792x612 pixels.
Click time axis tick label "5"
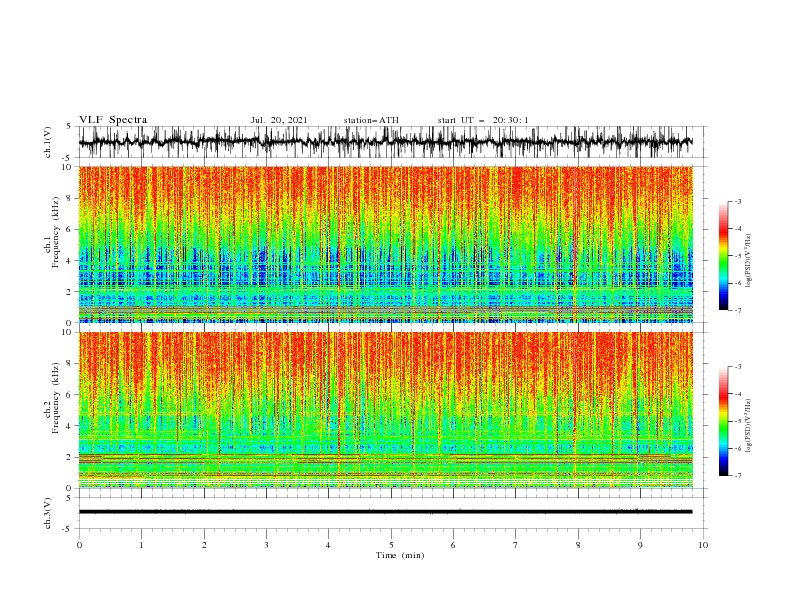[391, 545]
